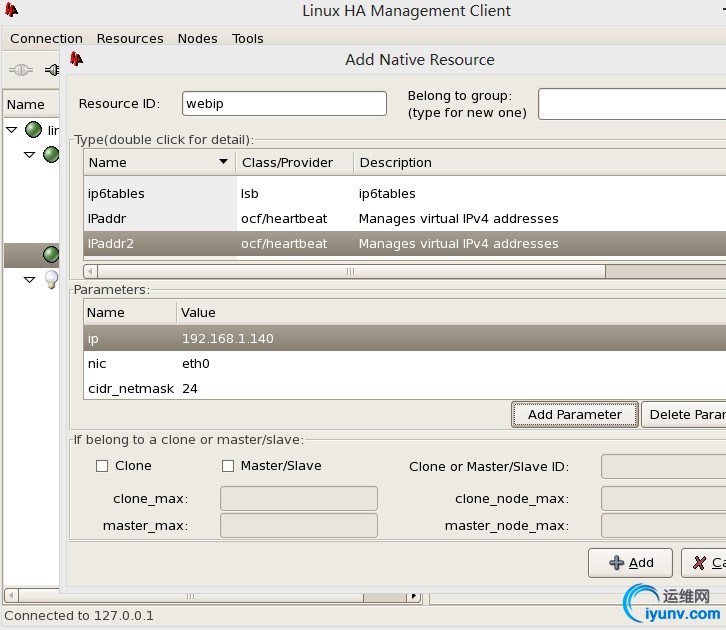Select the green node icon beside 'lir'

pyautogui.click(x=33, y=130)
